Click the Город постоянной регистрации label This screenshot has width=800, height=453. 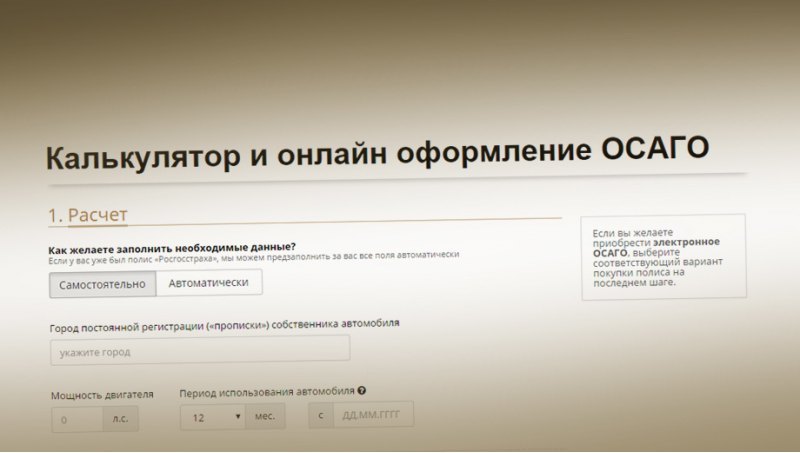[224, 325]
